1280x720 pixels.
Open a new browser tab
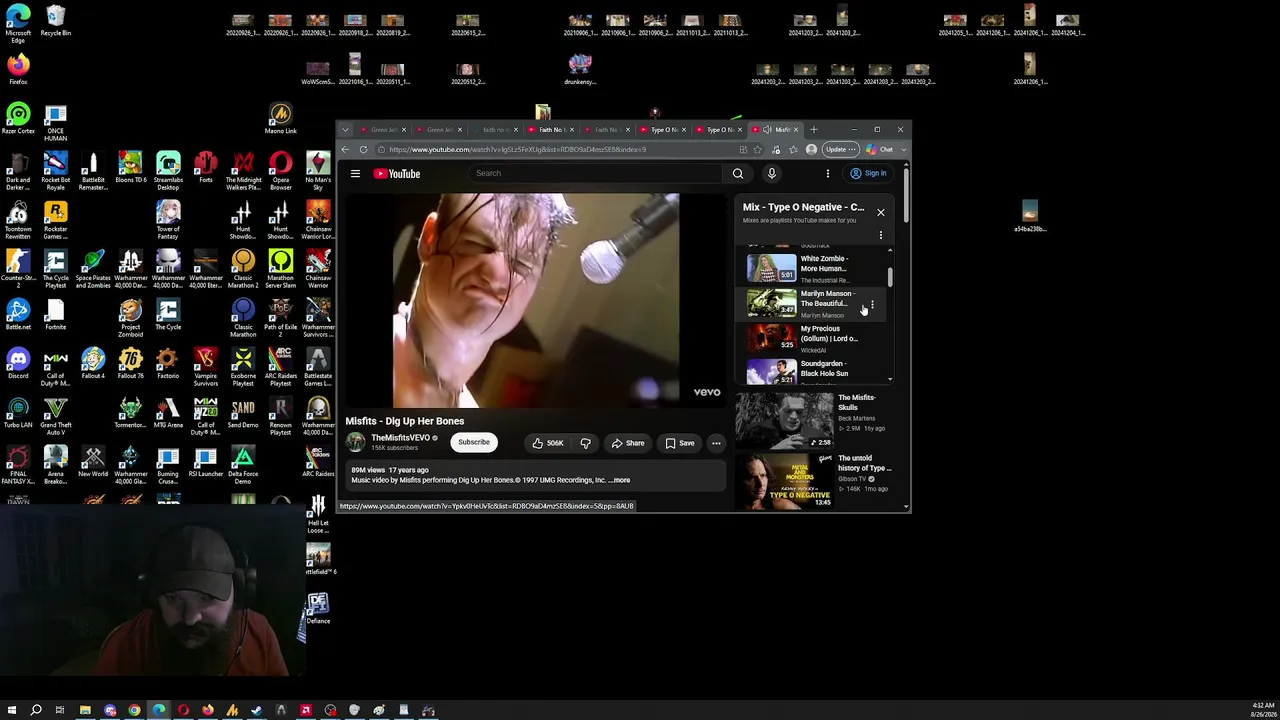(814, 130)
